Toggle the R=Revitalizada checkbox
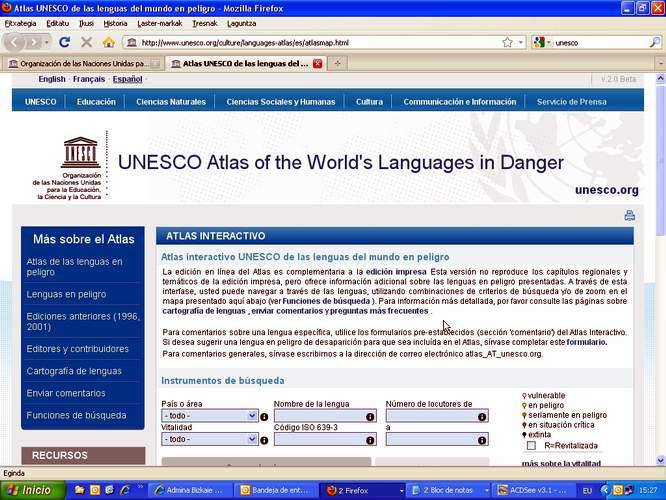Screen dimensions: 666x500 tap(531, 446)
